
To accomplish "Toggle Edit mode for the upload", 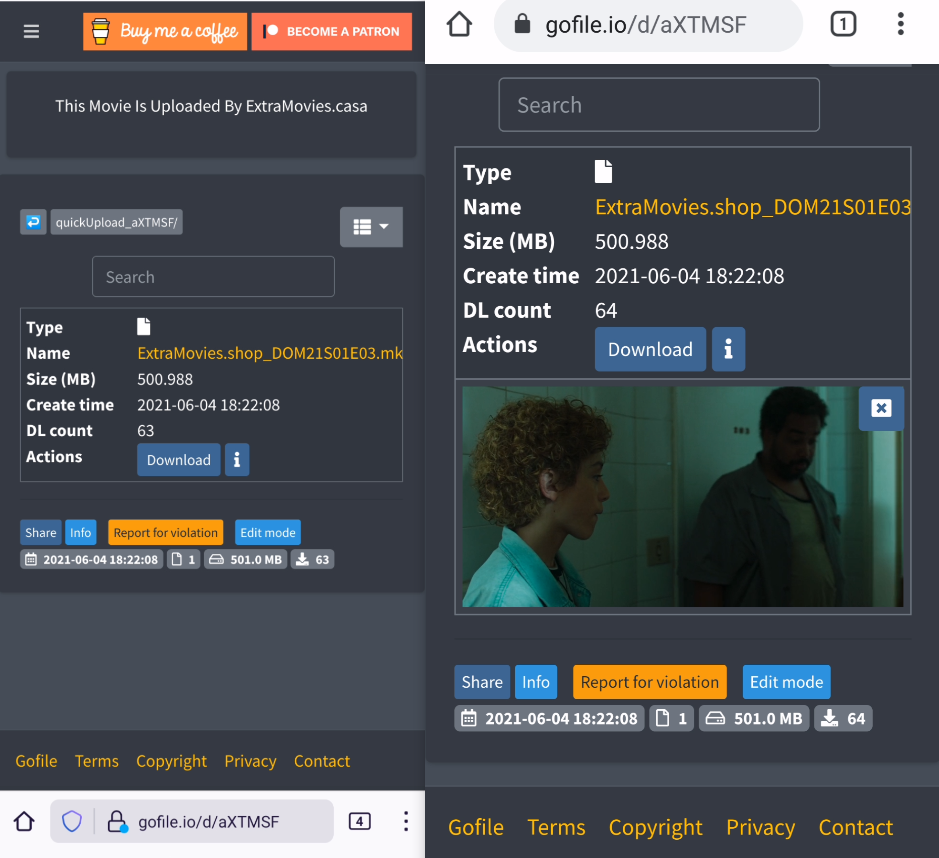I will 786,681.
